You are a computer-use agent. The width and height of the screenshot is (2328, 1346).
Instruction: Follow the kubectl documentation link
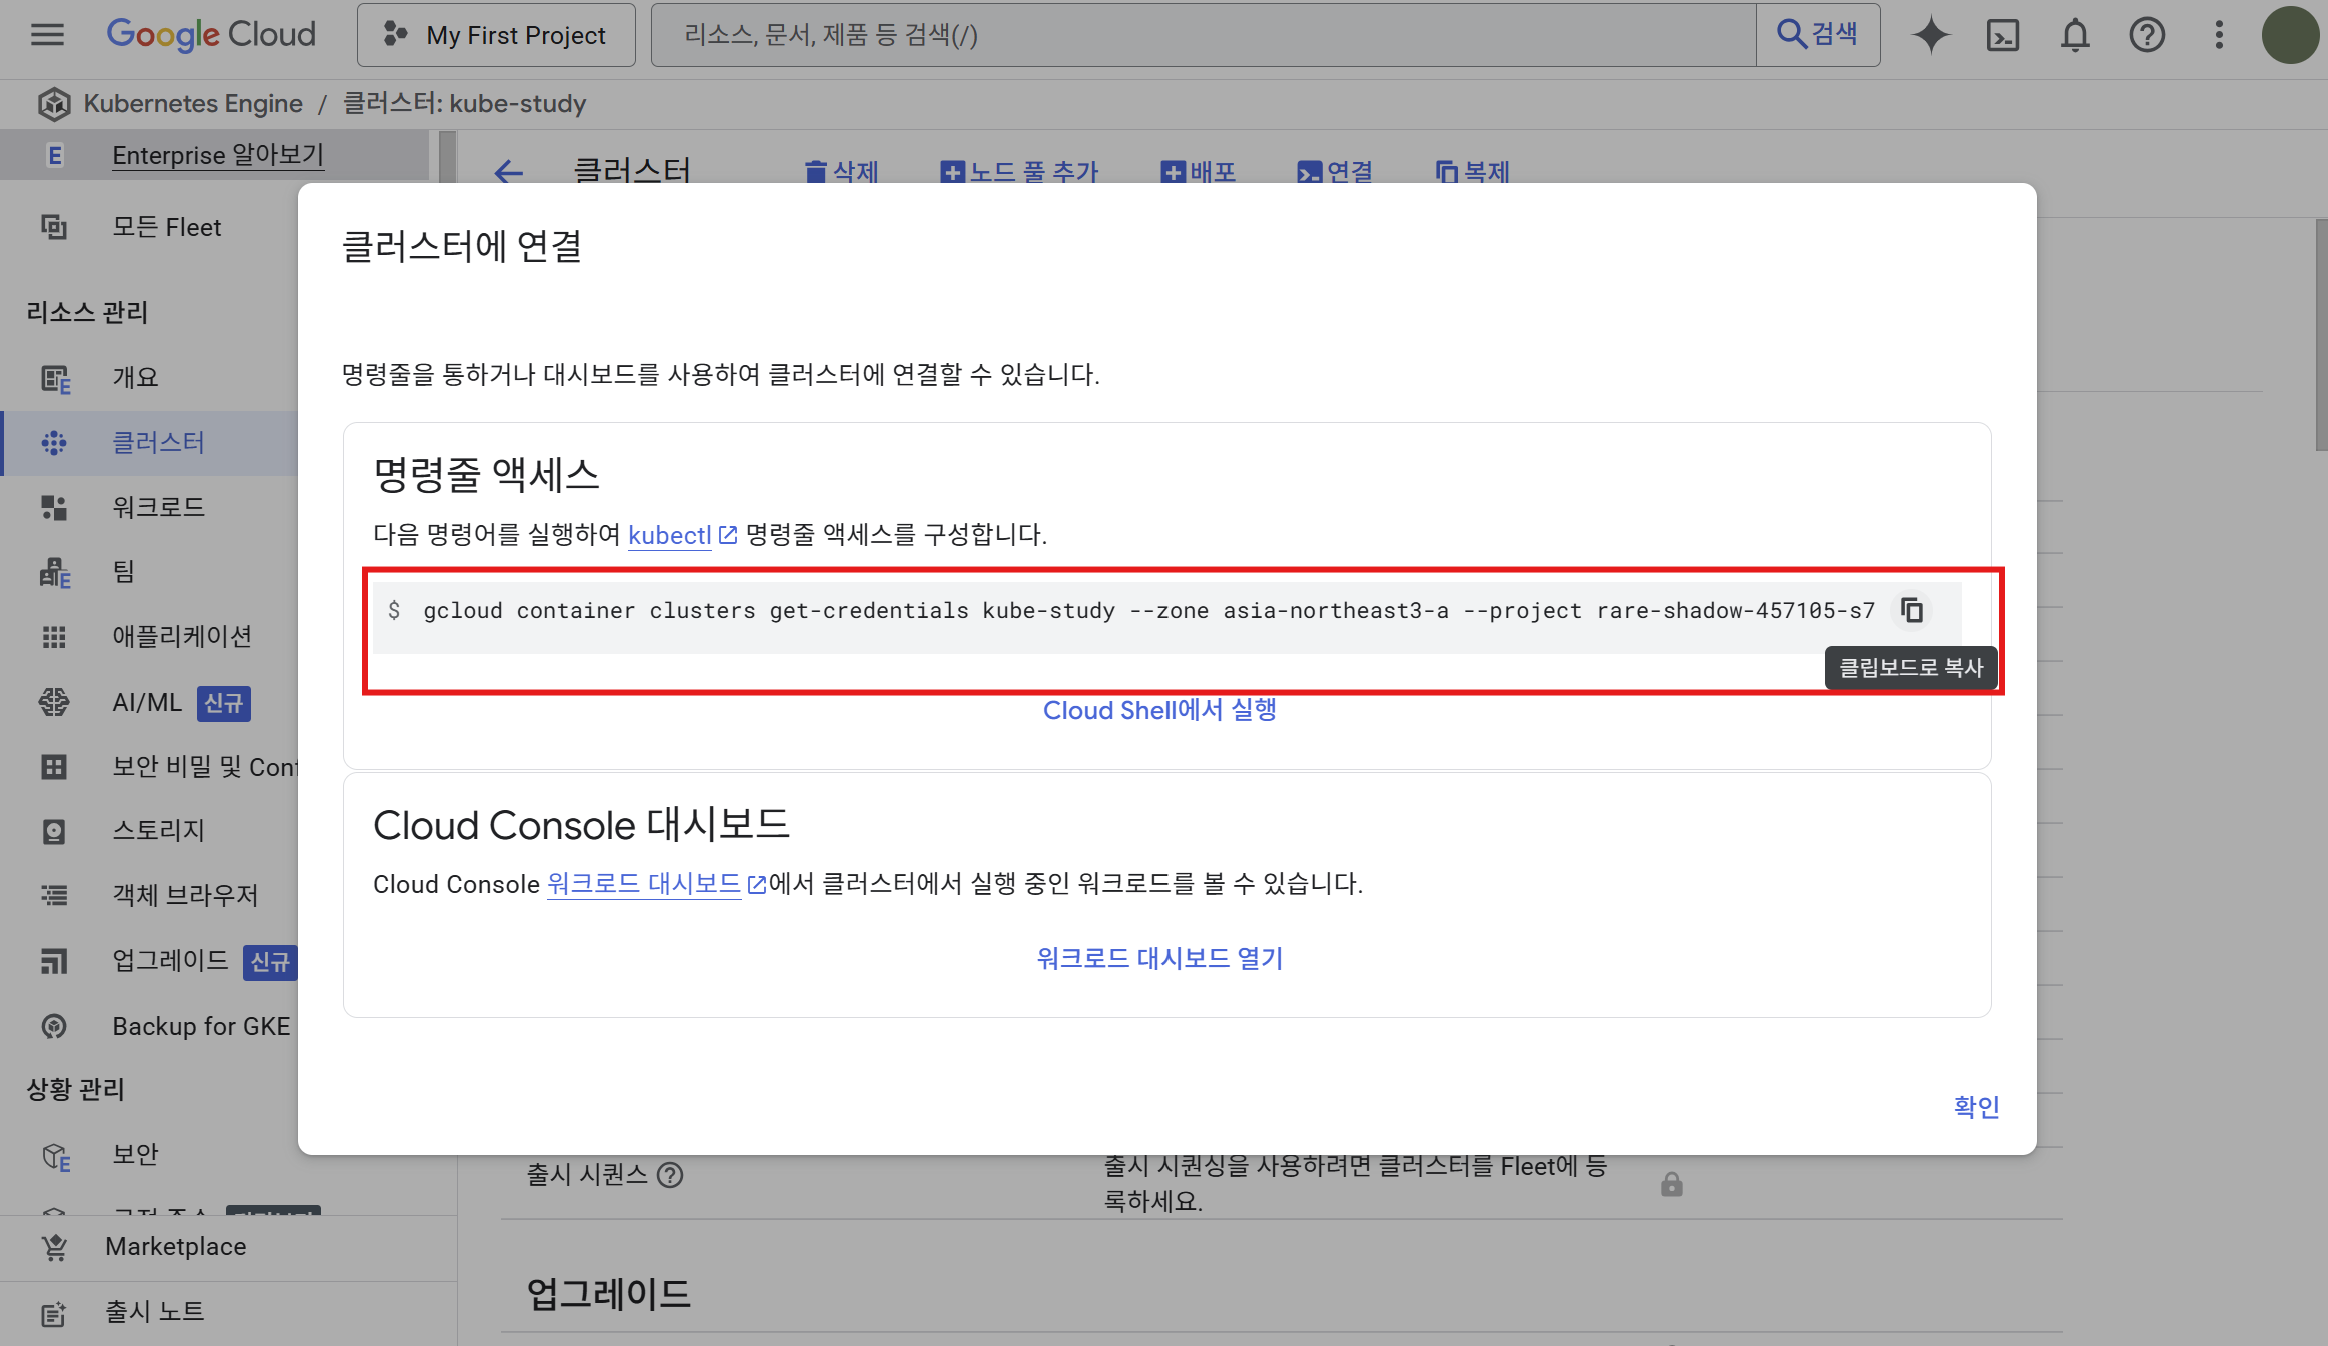click(669, 535)
